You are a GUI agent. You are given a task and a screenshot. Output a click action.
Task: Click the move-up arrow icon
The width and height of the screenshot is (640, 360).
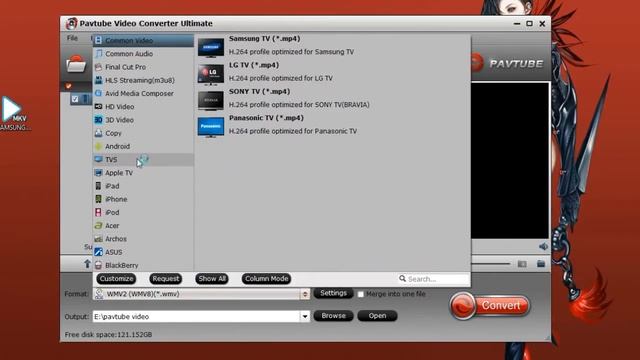click(87, 264)
